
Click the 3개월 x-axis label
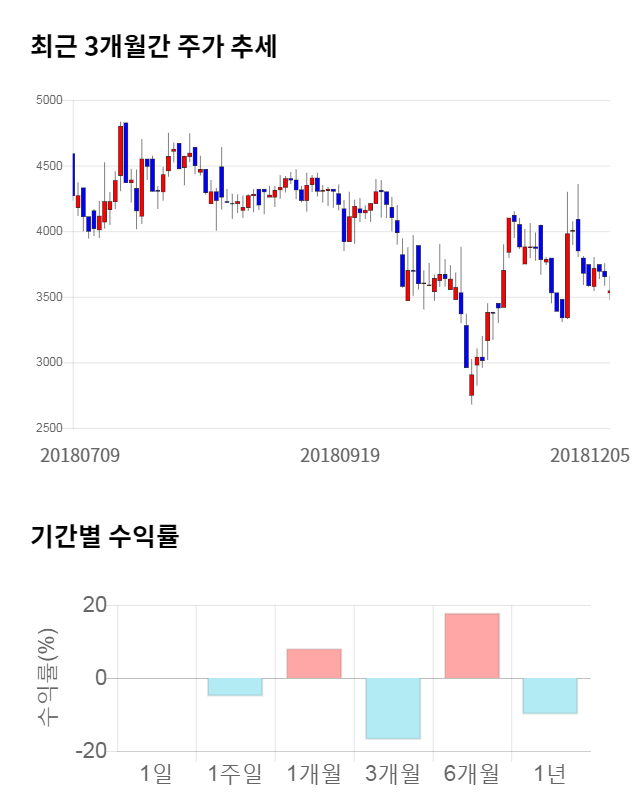[x=393, y=773]
